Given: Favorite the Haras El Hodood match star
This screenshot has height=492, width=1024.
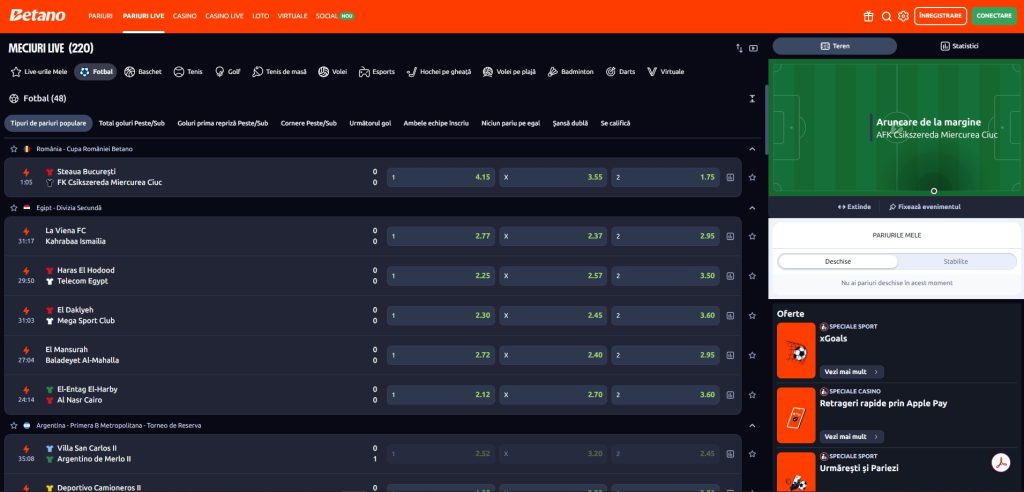Looking at the screenshot, I should pos(752,276).
